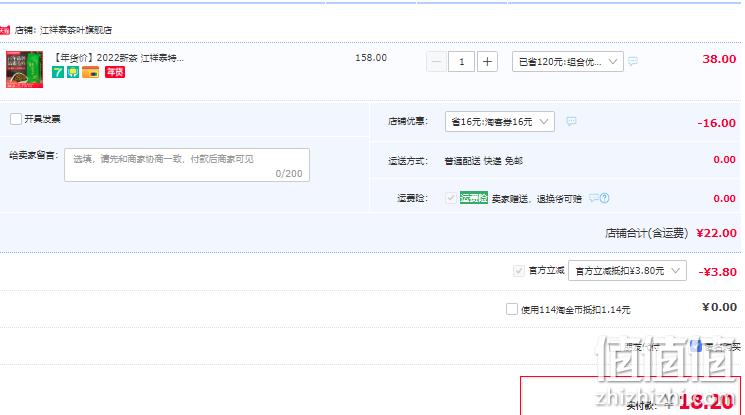Click the 给卖家留言 message text box
This screenshot has width=745, height=415.
tap(187, 165)
